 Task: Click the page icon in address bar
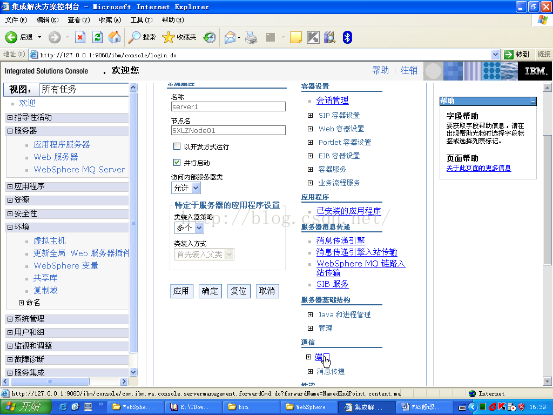34,55
